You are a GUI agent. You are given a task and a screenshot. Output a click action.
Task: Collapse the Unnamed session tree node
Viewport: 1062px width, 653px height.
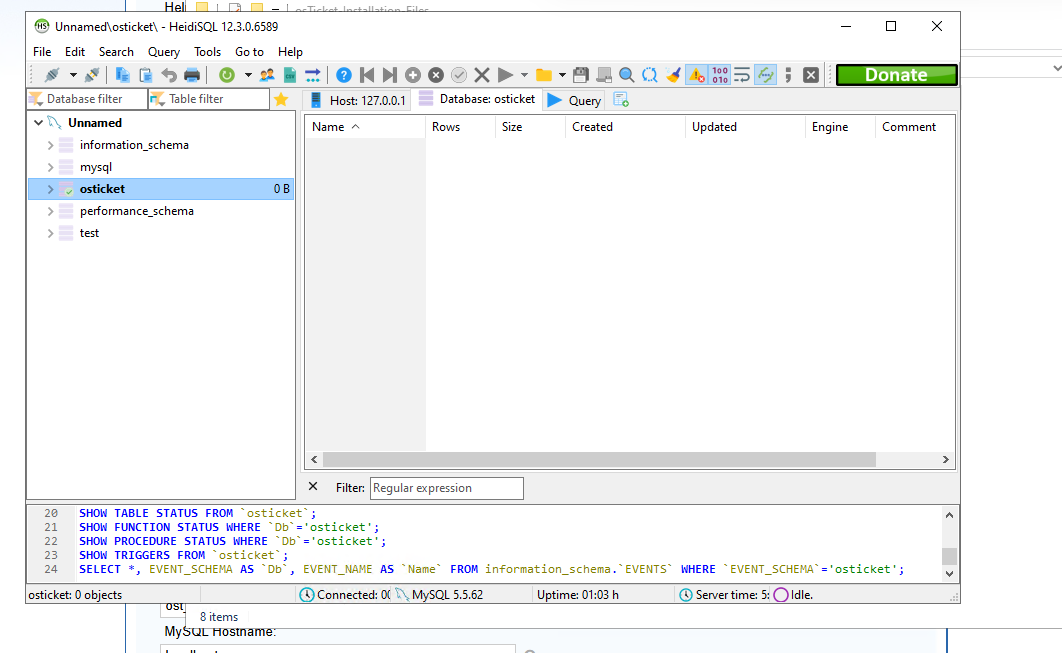click(39, 123)
